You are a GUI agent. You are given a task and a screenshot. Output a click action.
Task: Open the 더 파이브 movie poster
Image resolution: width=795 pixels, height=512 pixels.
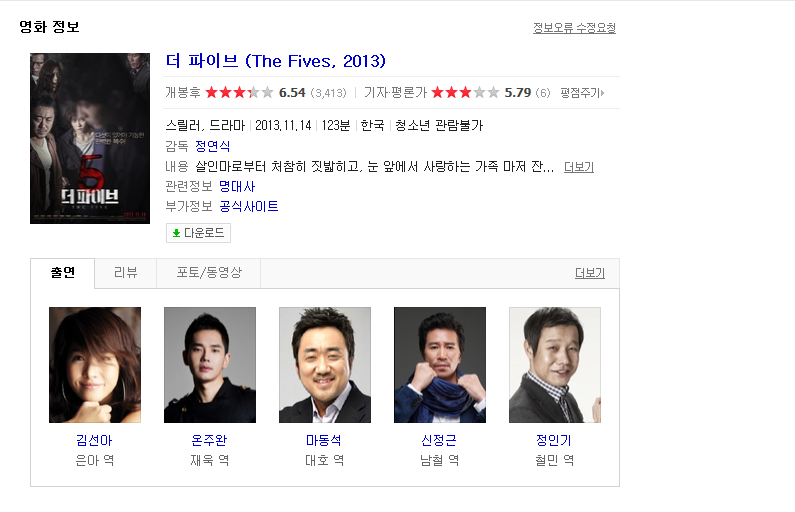pyautogui.click(x=90, y=138)
